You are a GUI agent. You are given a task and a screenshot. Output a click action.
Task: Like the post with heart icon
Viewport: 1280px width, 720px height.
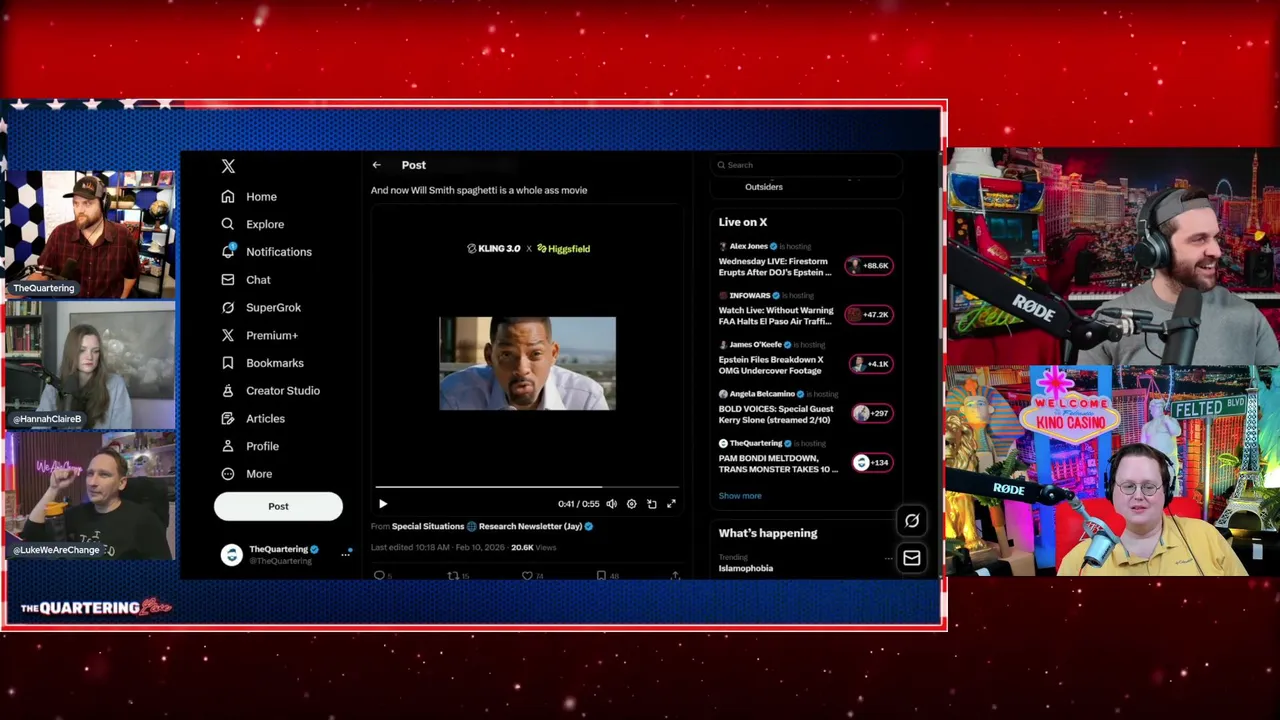click(x=527, y=575)
